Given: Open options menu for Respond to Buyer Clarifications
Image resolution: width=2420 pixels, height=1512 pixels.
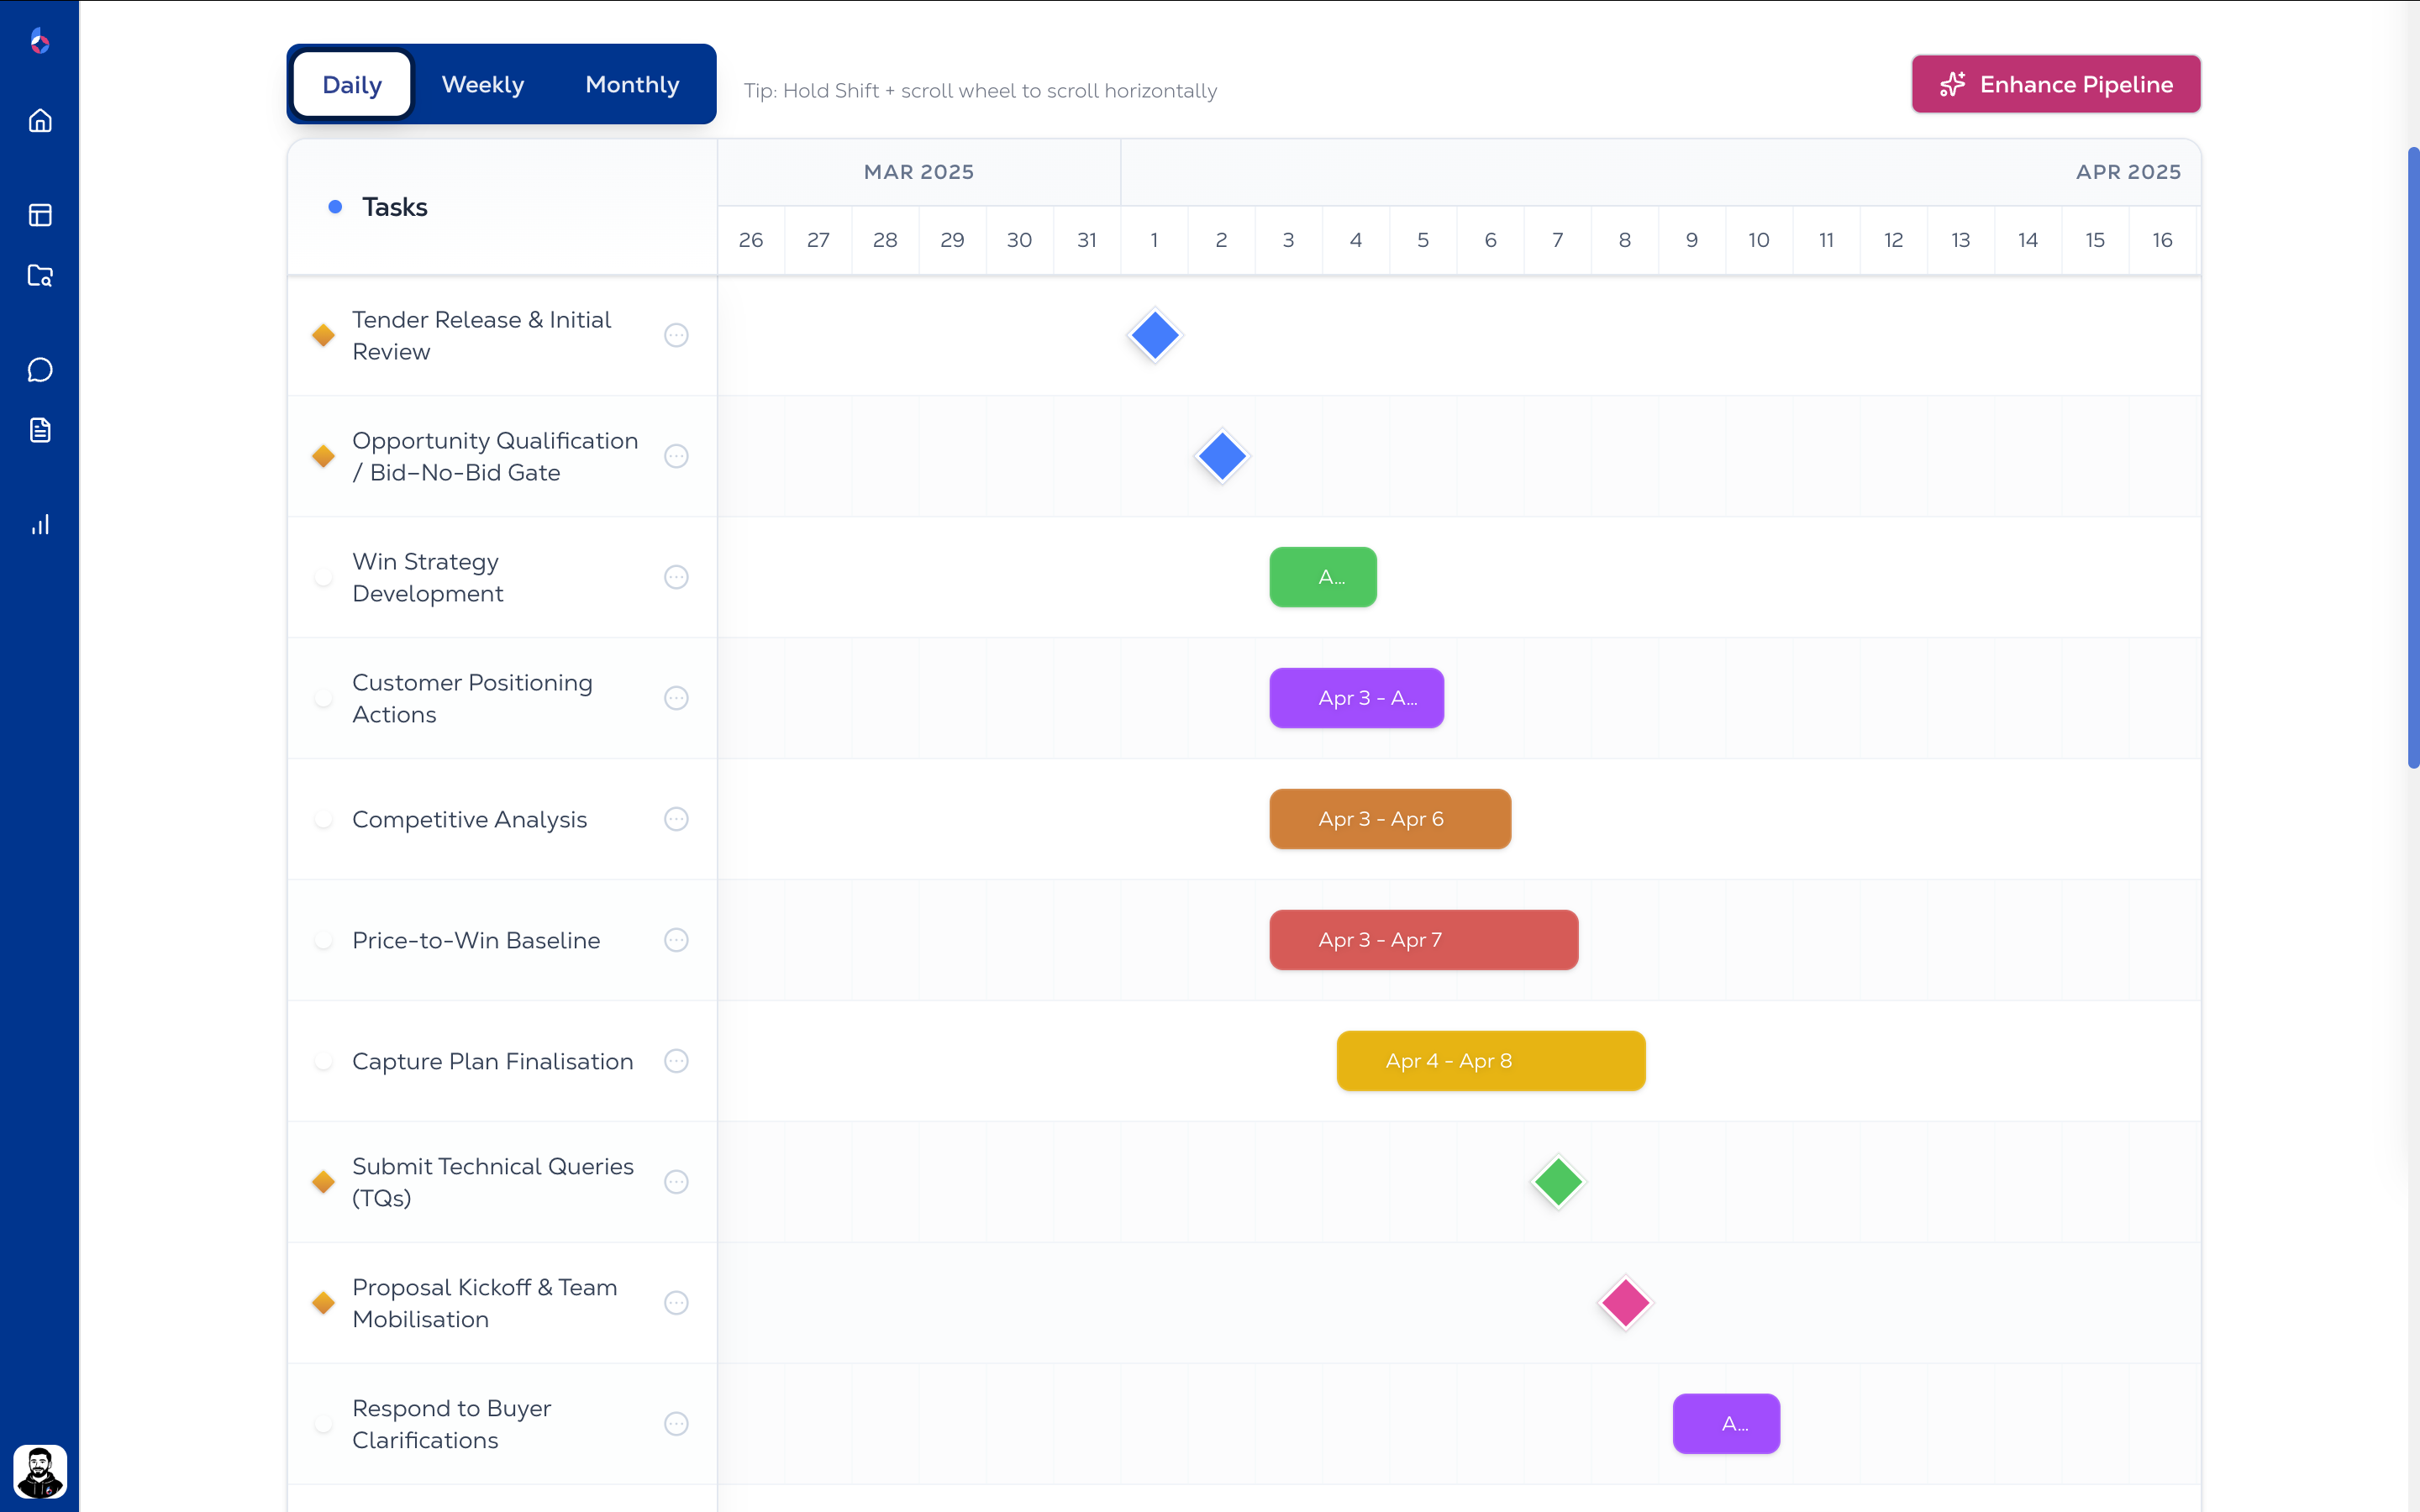Looking at the screenshot, I should (677, 1423).
